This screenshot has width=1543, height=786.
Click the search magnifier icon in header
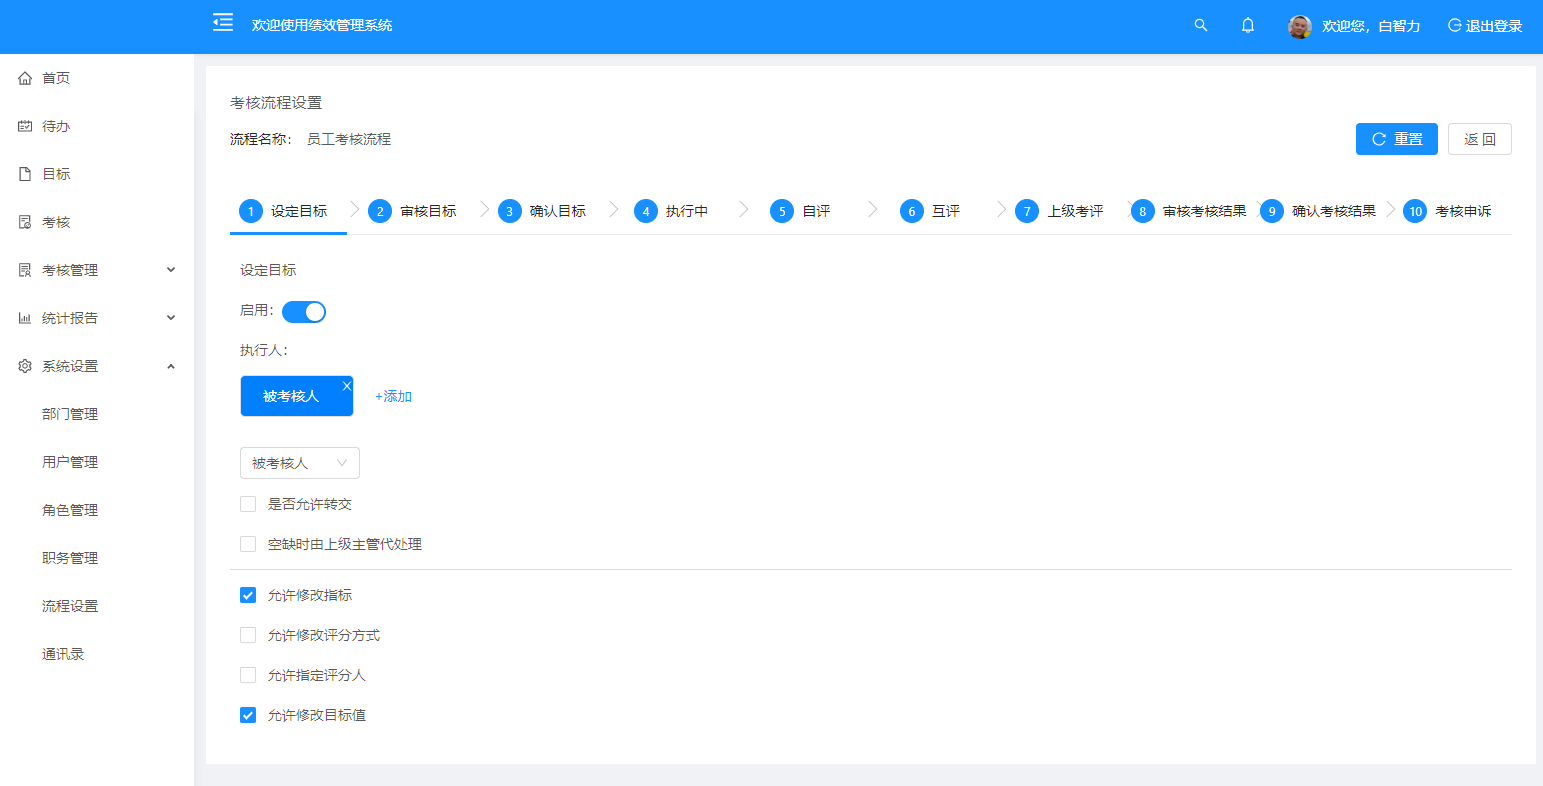coord(1201,26)
